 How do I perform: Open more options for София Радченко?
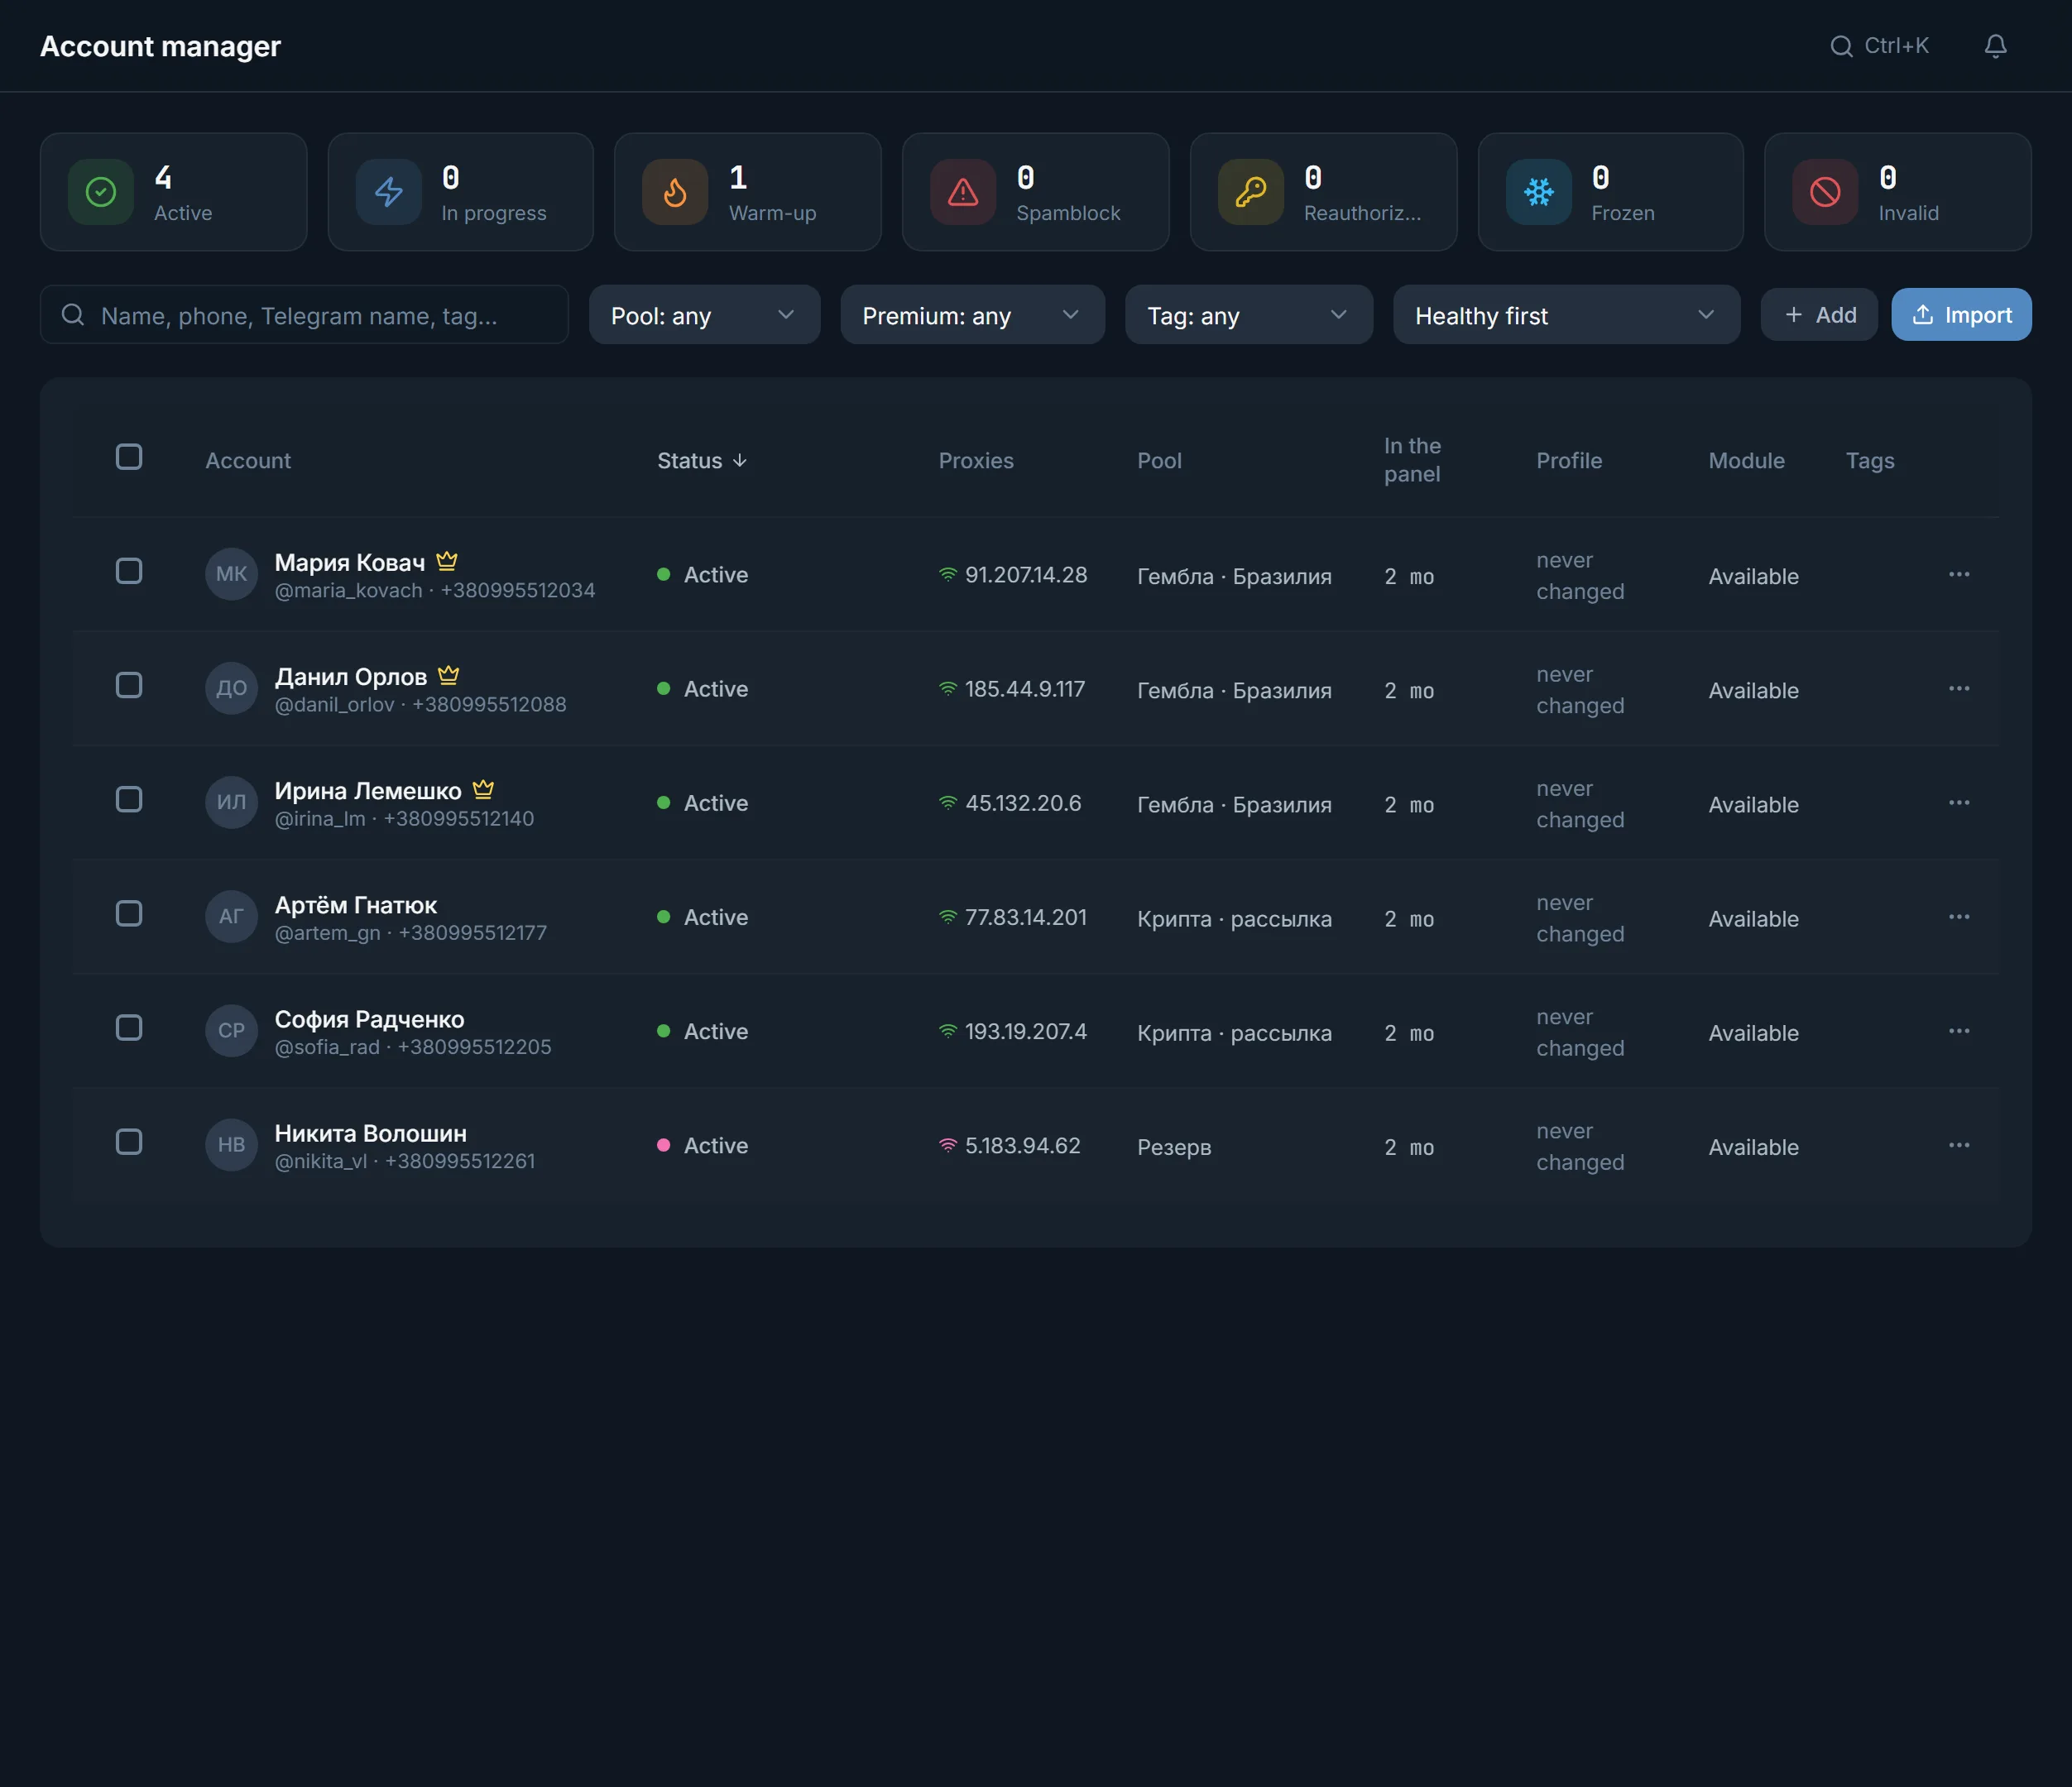pyautogui.click(x=1959, y=1030)
